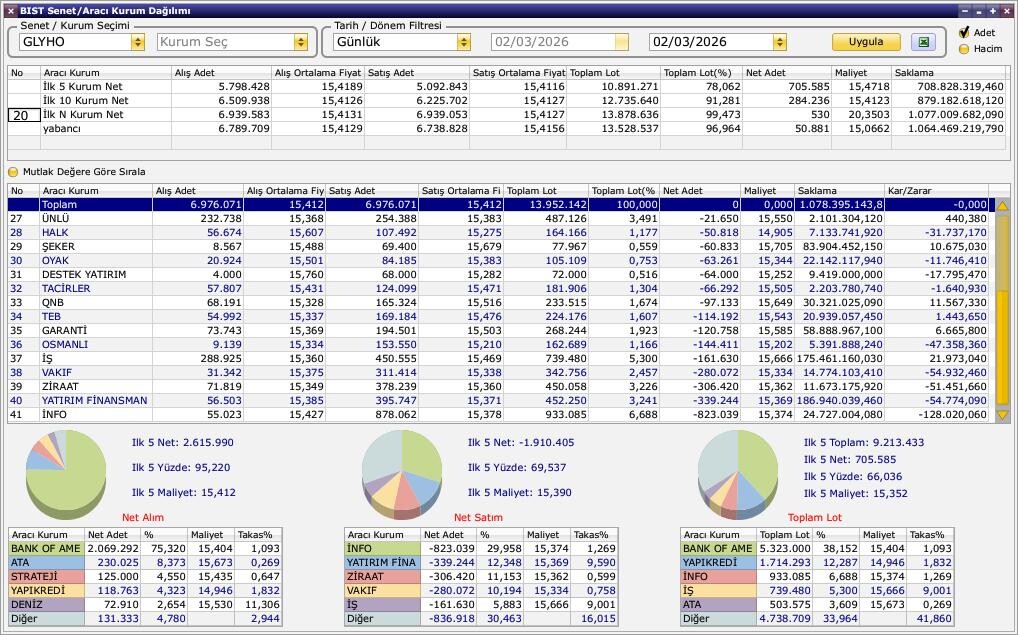
Task: Sort by Kar/Zarar column header
Action: tap(935, 190)
